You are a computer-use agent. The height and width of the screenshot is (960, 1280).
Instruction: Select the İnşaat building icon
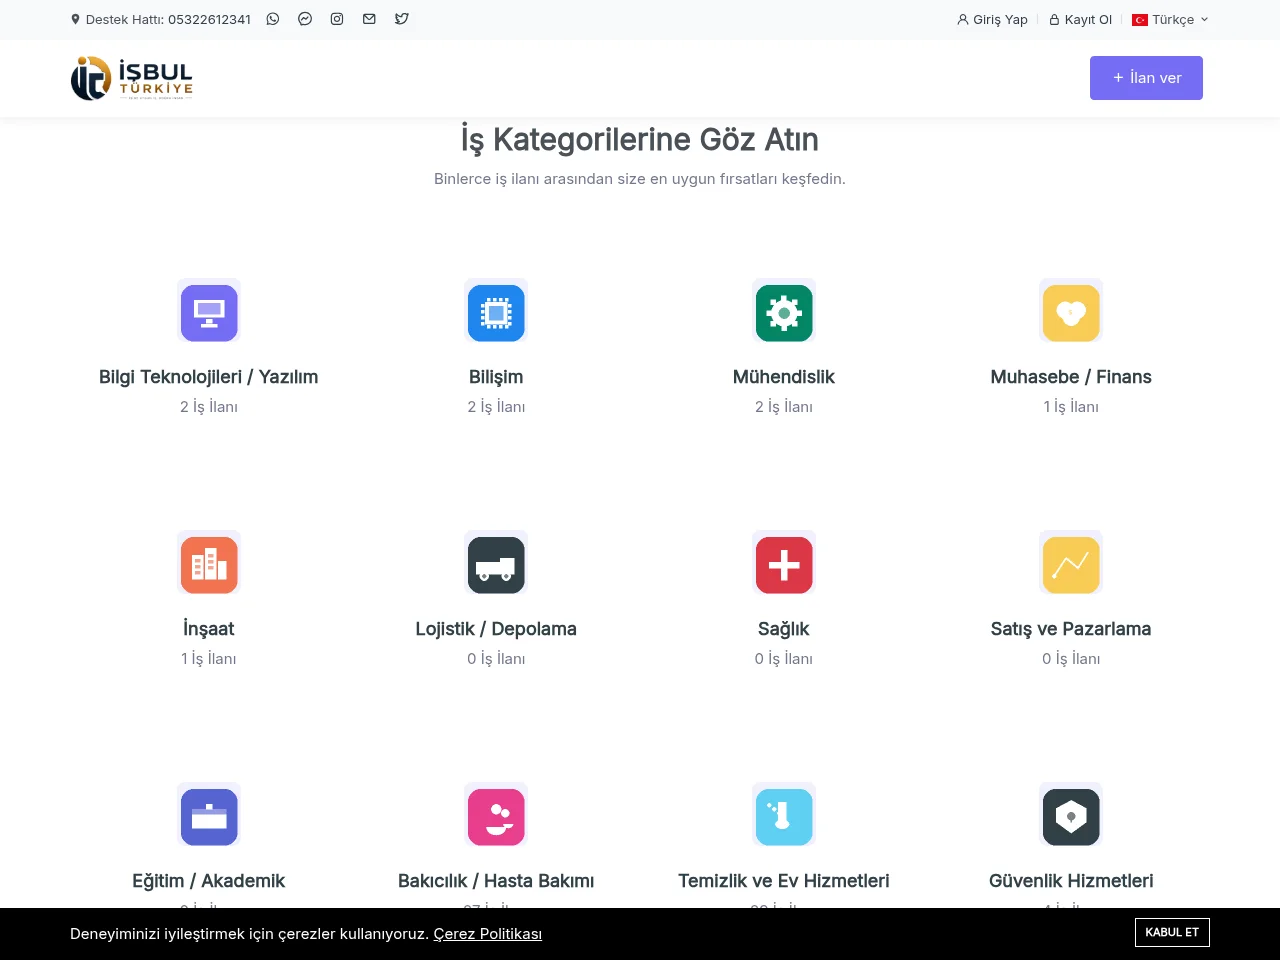(209, 565)
